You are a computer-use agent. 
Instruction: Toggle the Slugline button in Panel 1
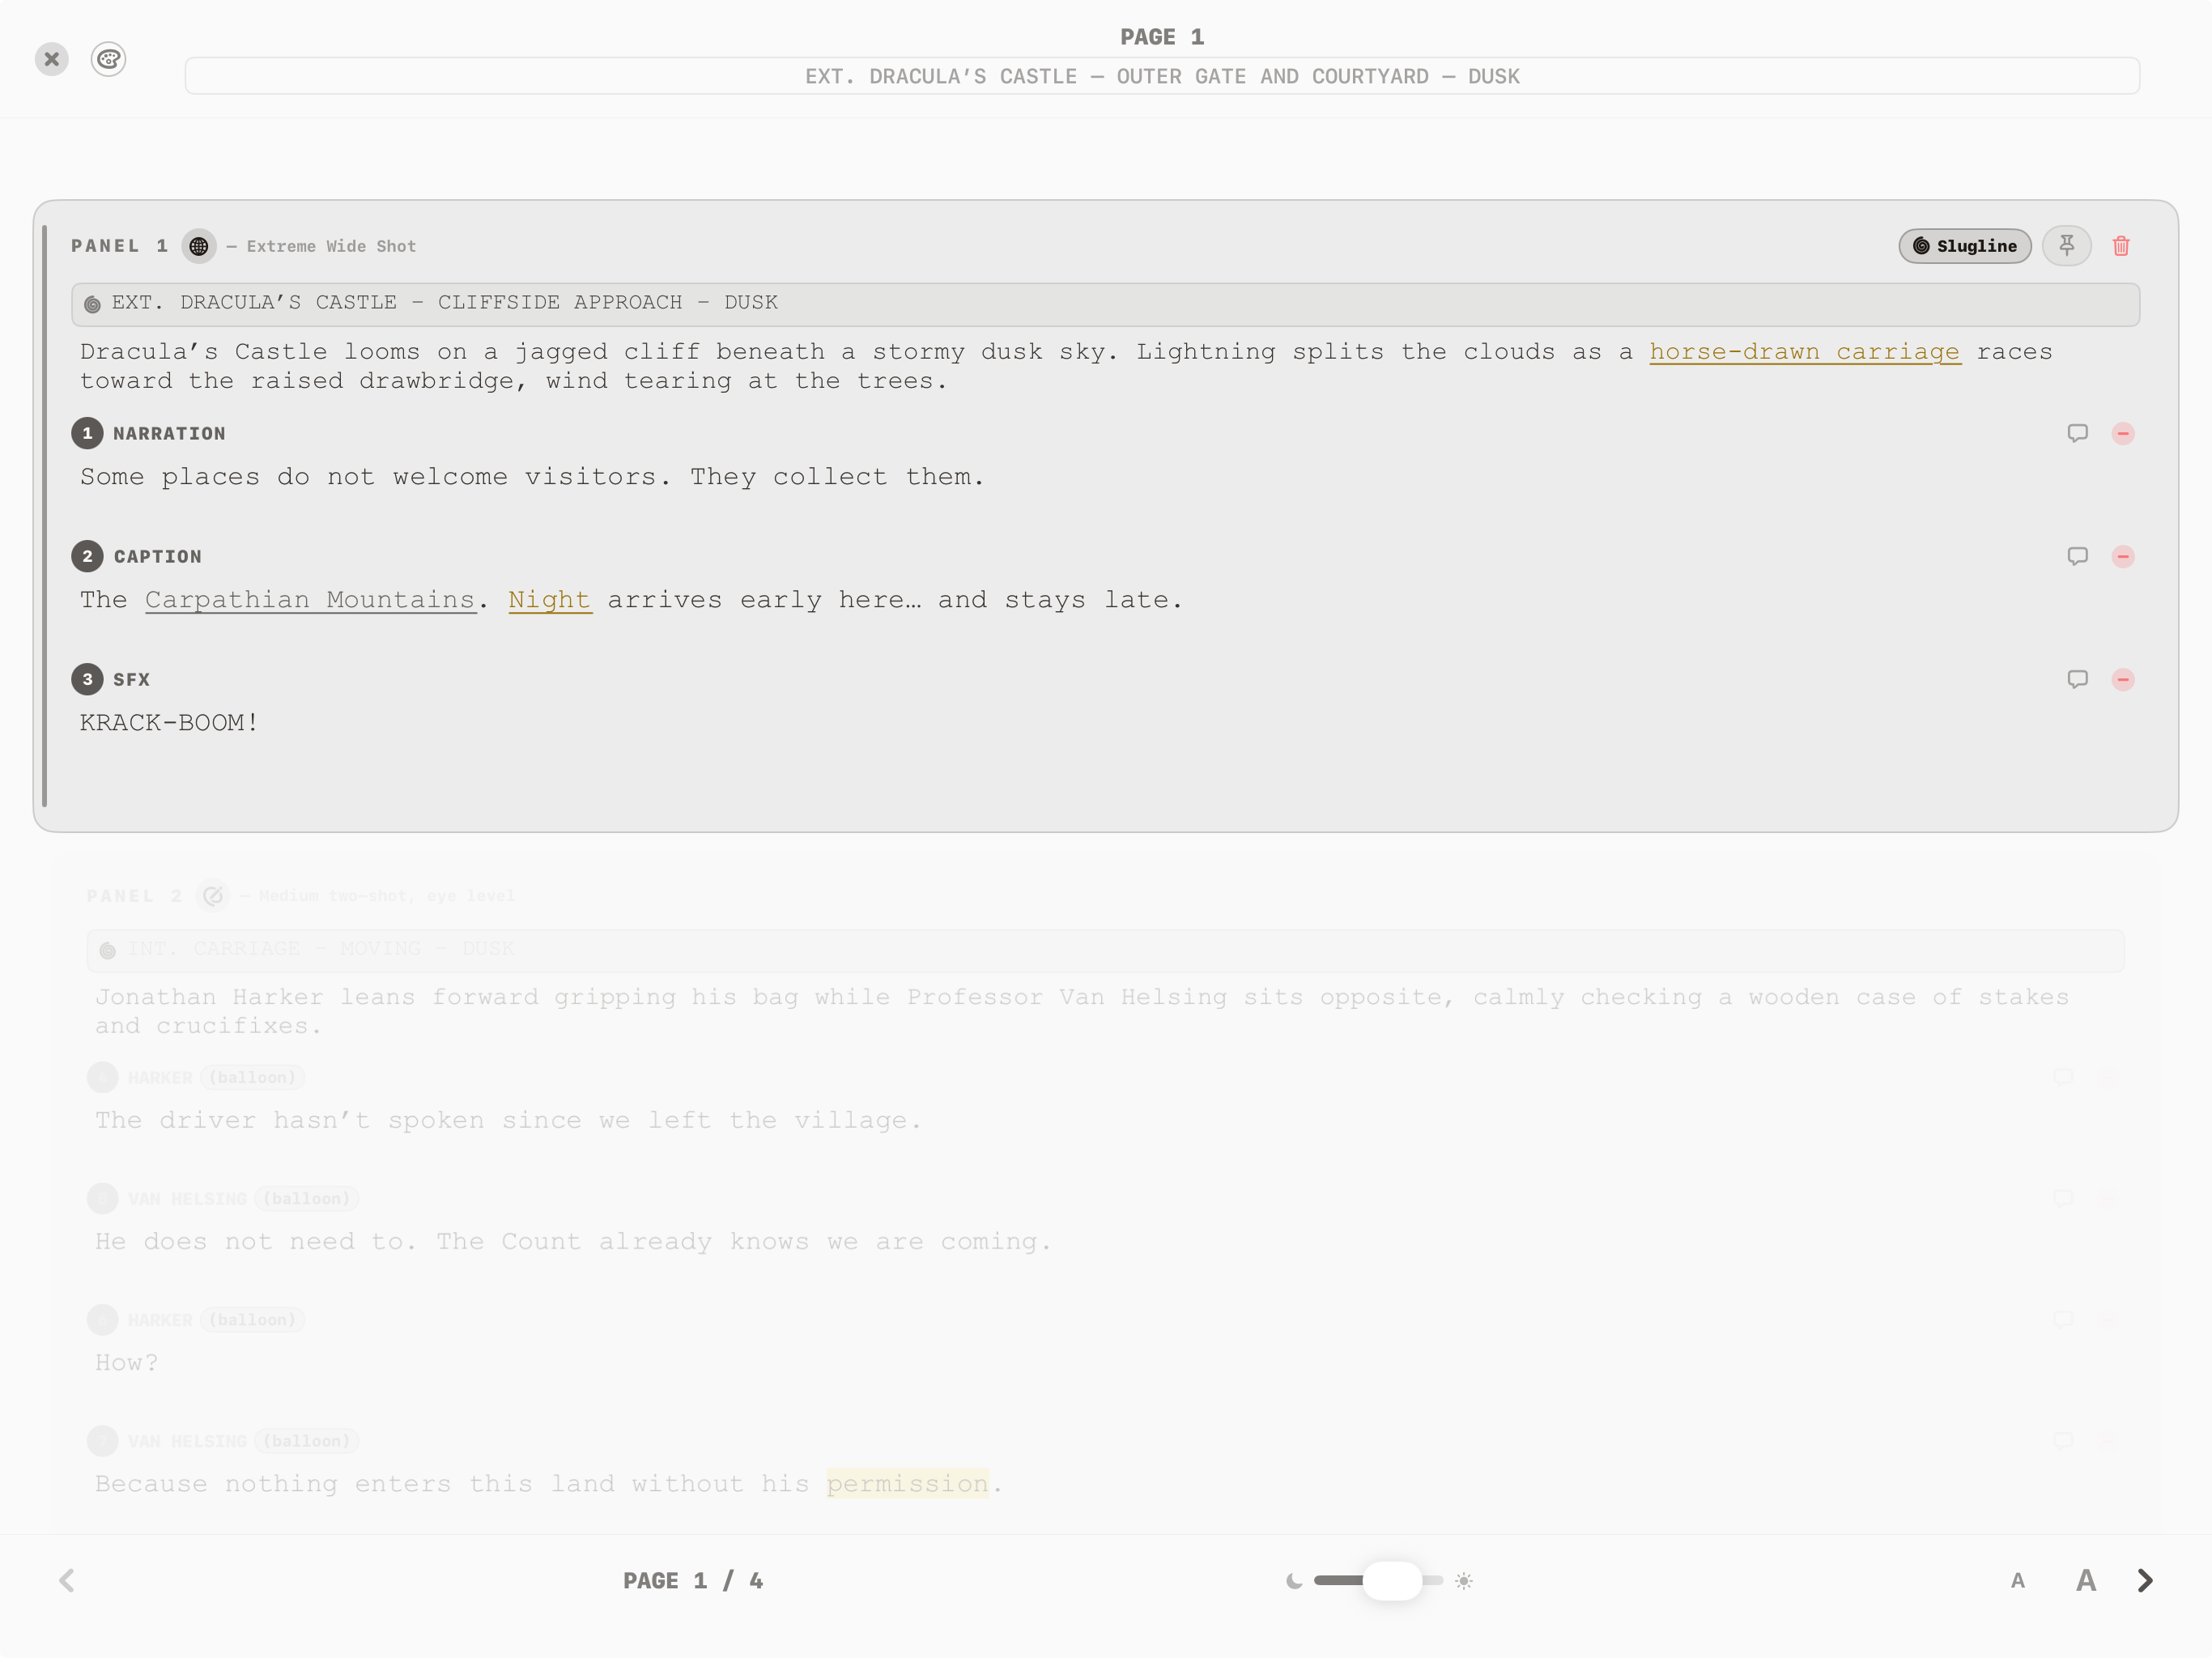click(1965, 246)
